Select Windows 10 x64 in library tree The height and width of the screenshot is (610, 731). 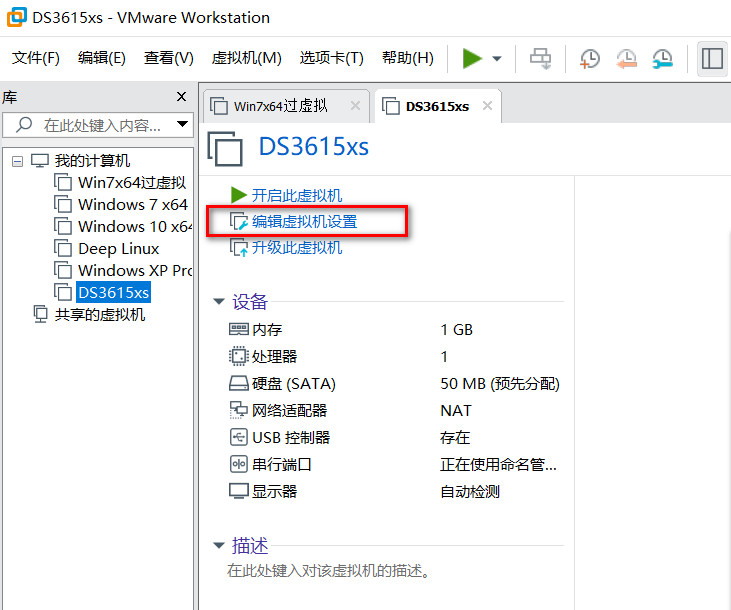click(135, 226)
